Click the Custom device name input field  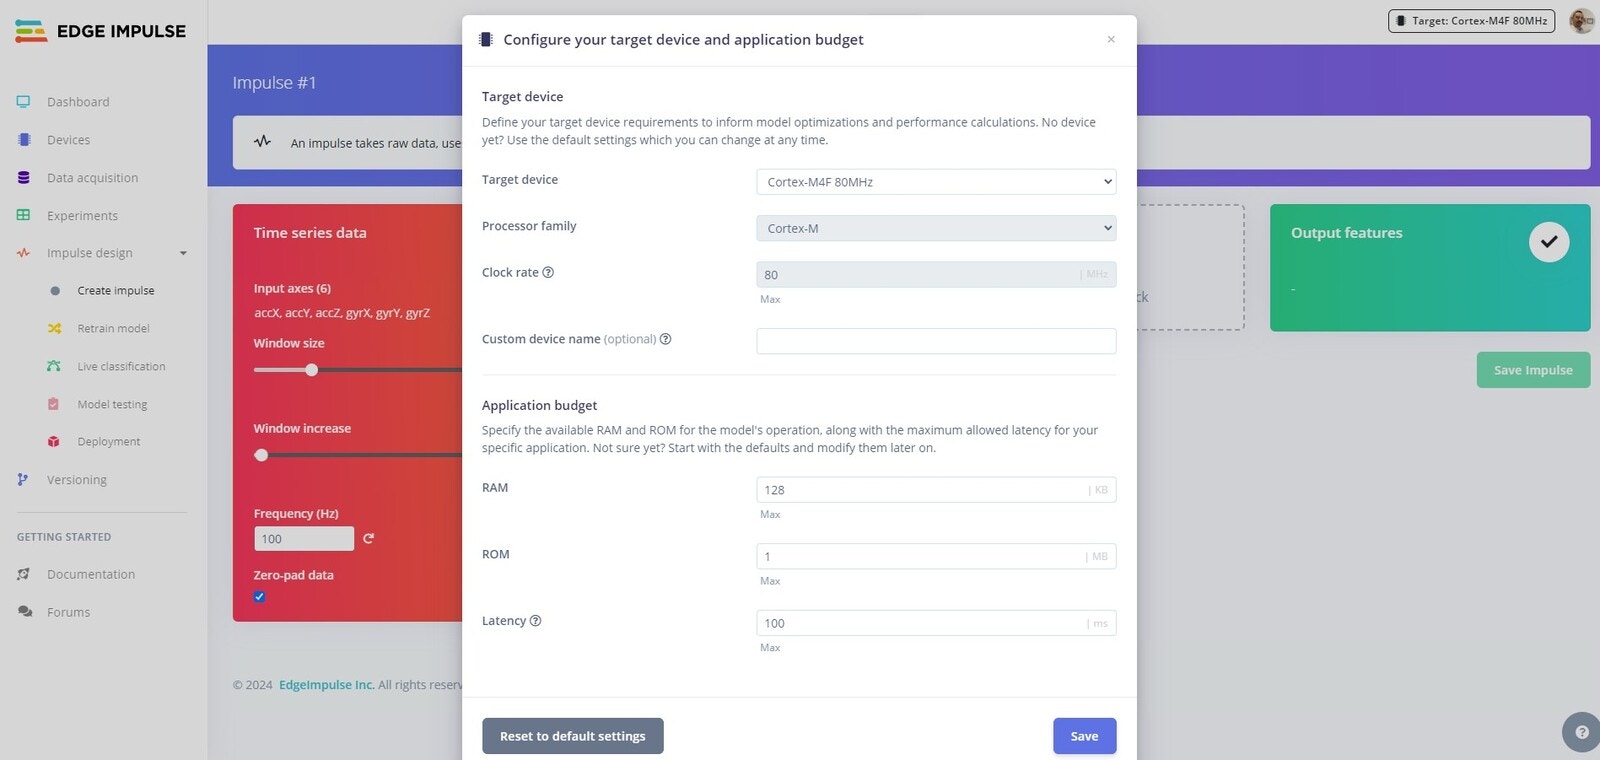point(936,341)
